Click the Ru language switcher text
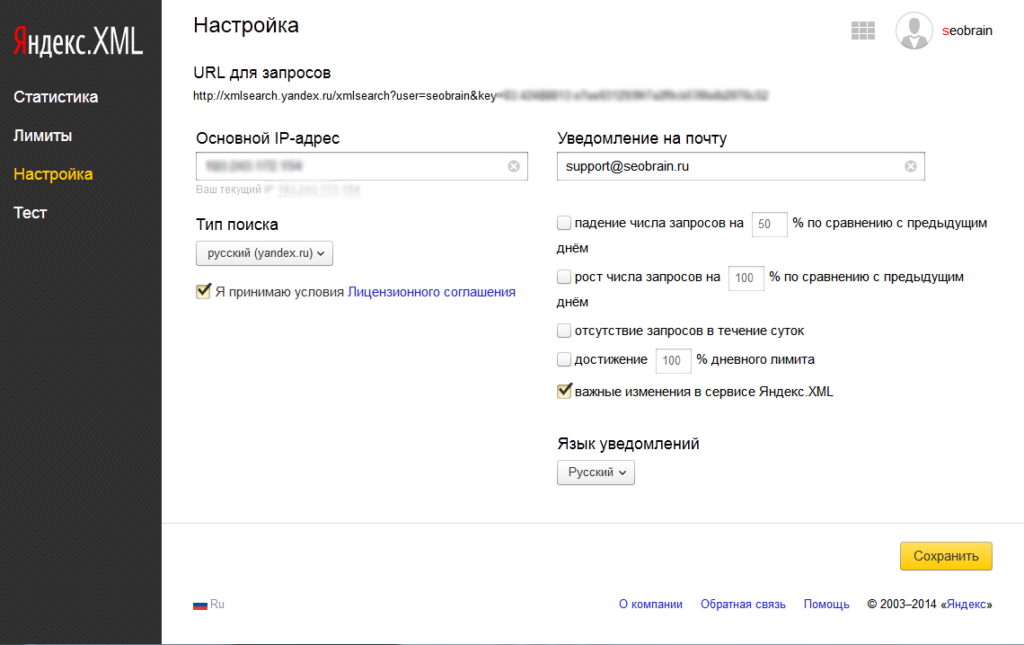 pyautogui.click(x=217, y=605)
